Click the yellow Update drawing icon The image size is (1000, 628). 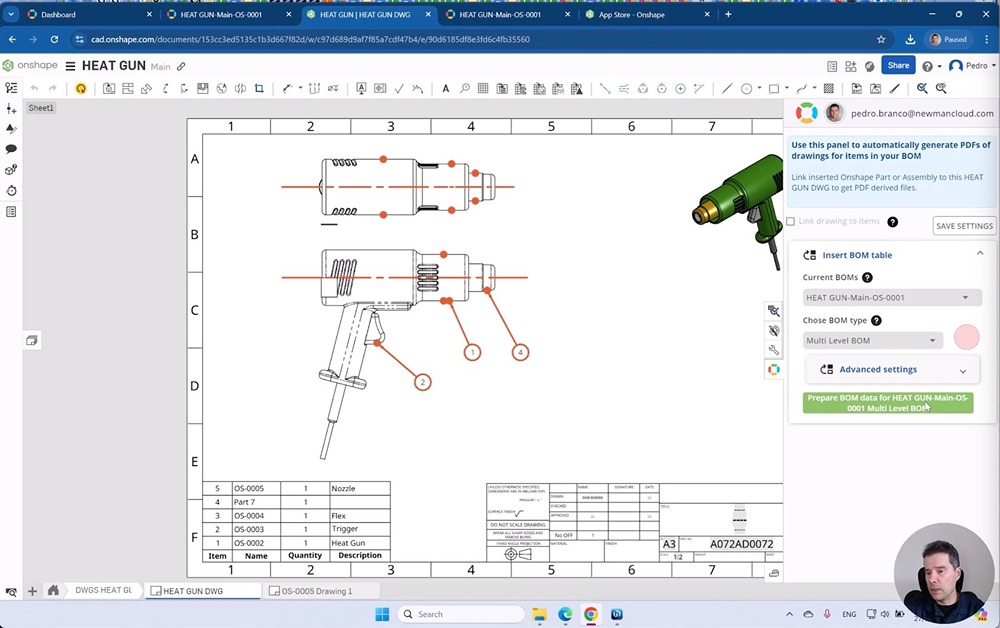coord(80,89)
